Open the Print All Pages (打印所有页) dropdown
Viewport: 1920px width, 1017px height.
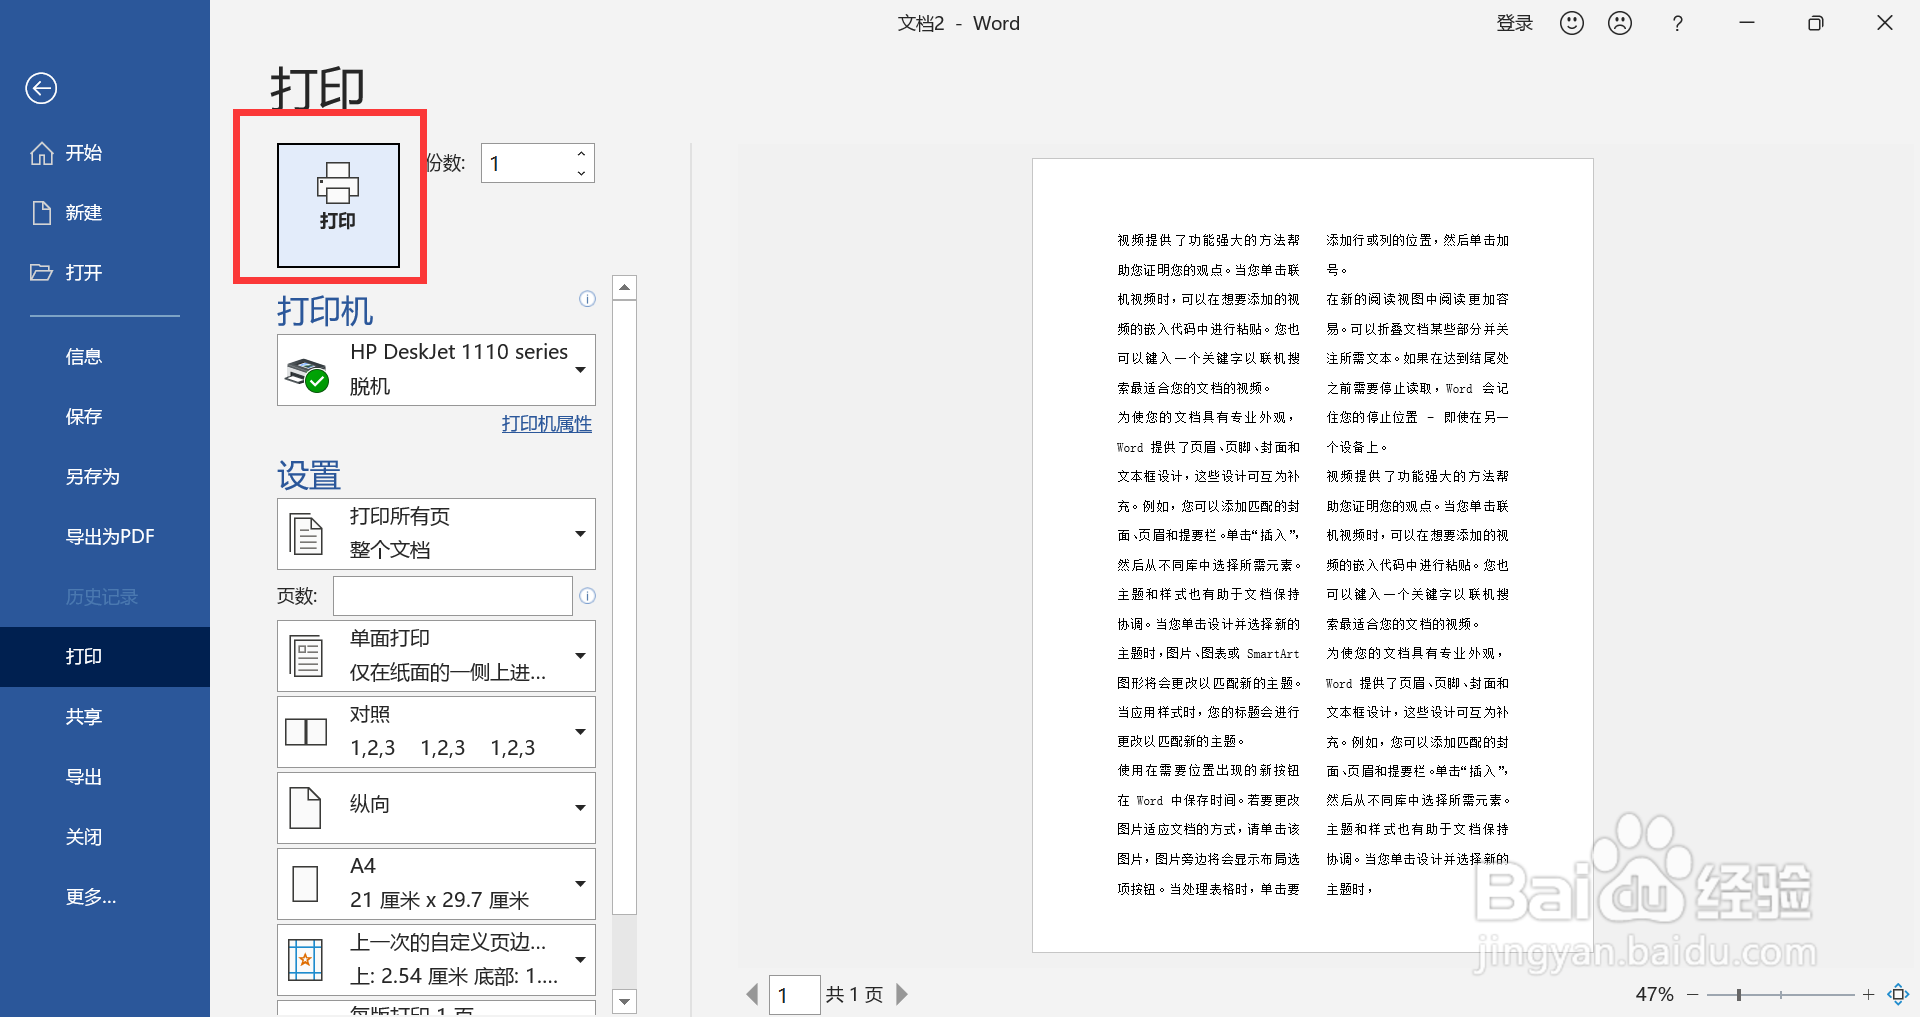click(436, 534)
